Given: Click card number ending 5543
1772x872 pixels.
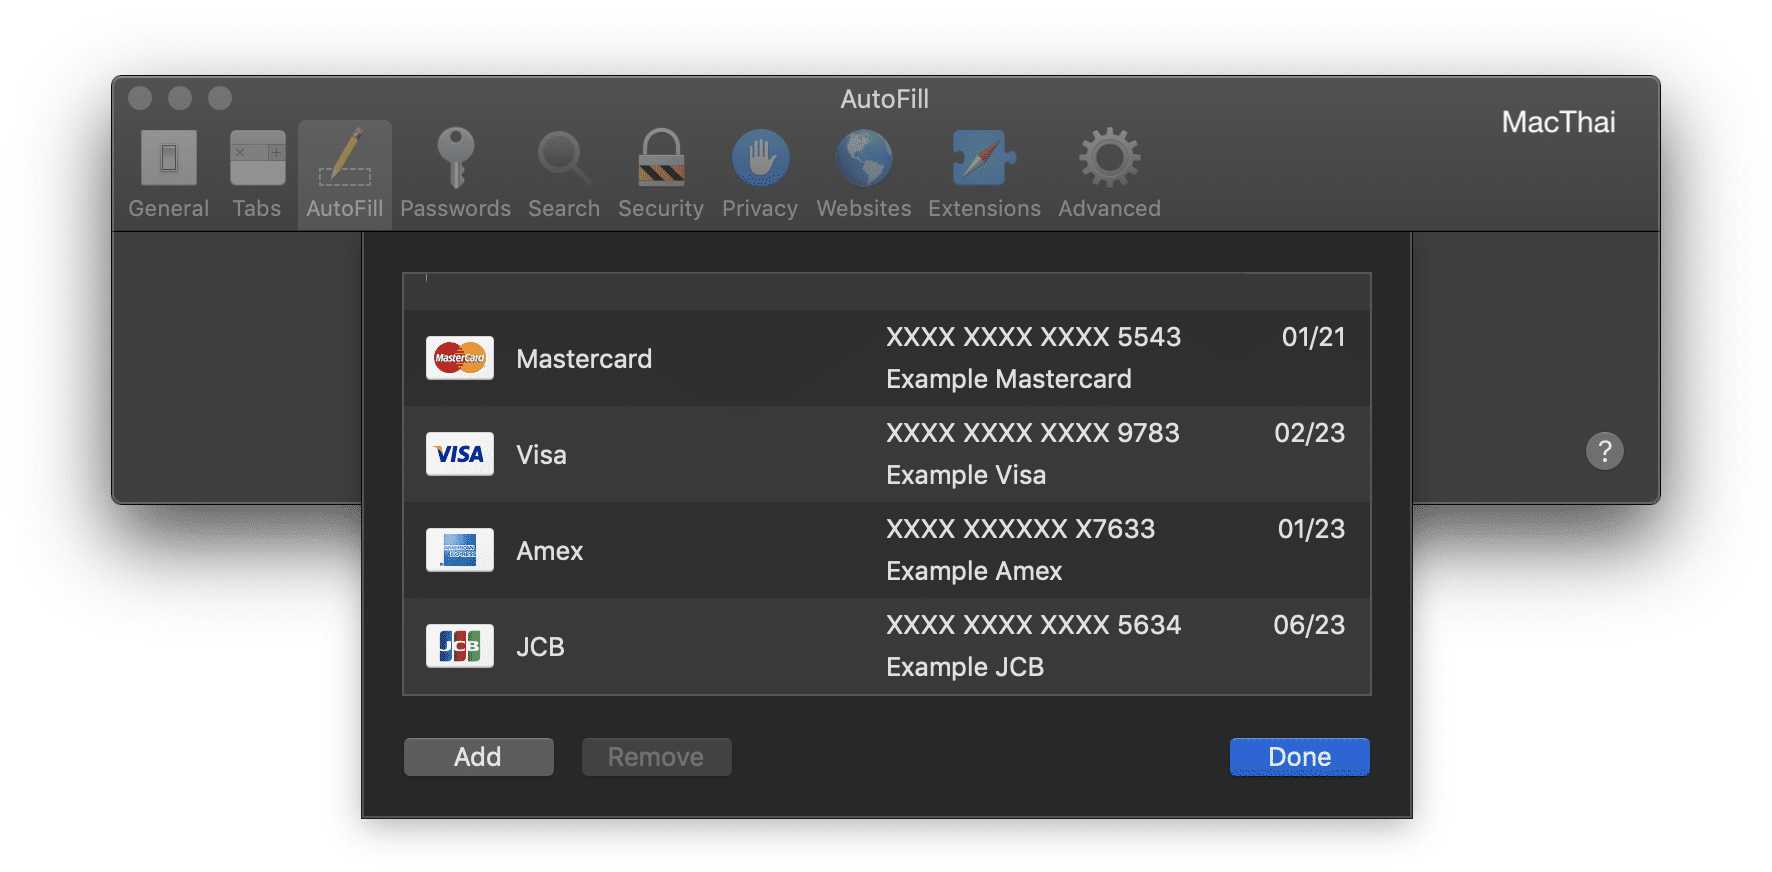Looking at the screenshot, I should [1033, 337].
